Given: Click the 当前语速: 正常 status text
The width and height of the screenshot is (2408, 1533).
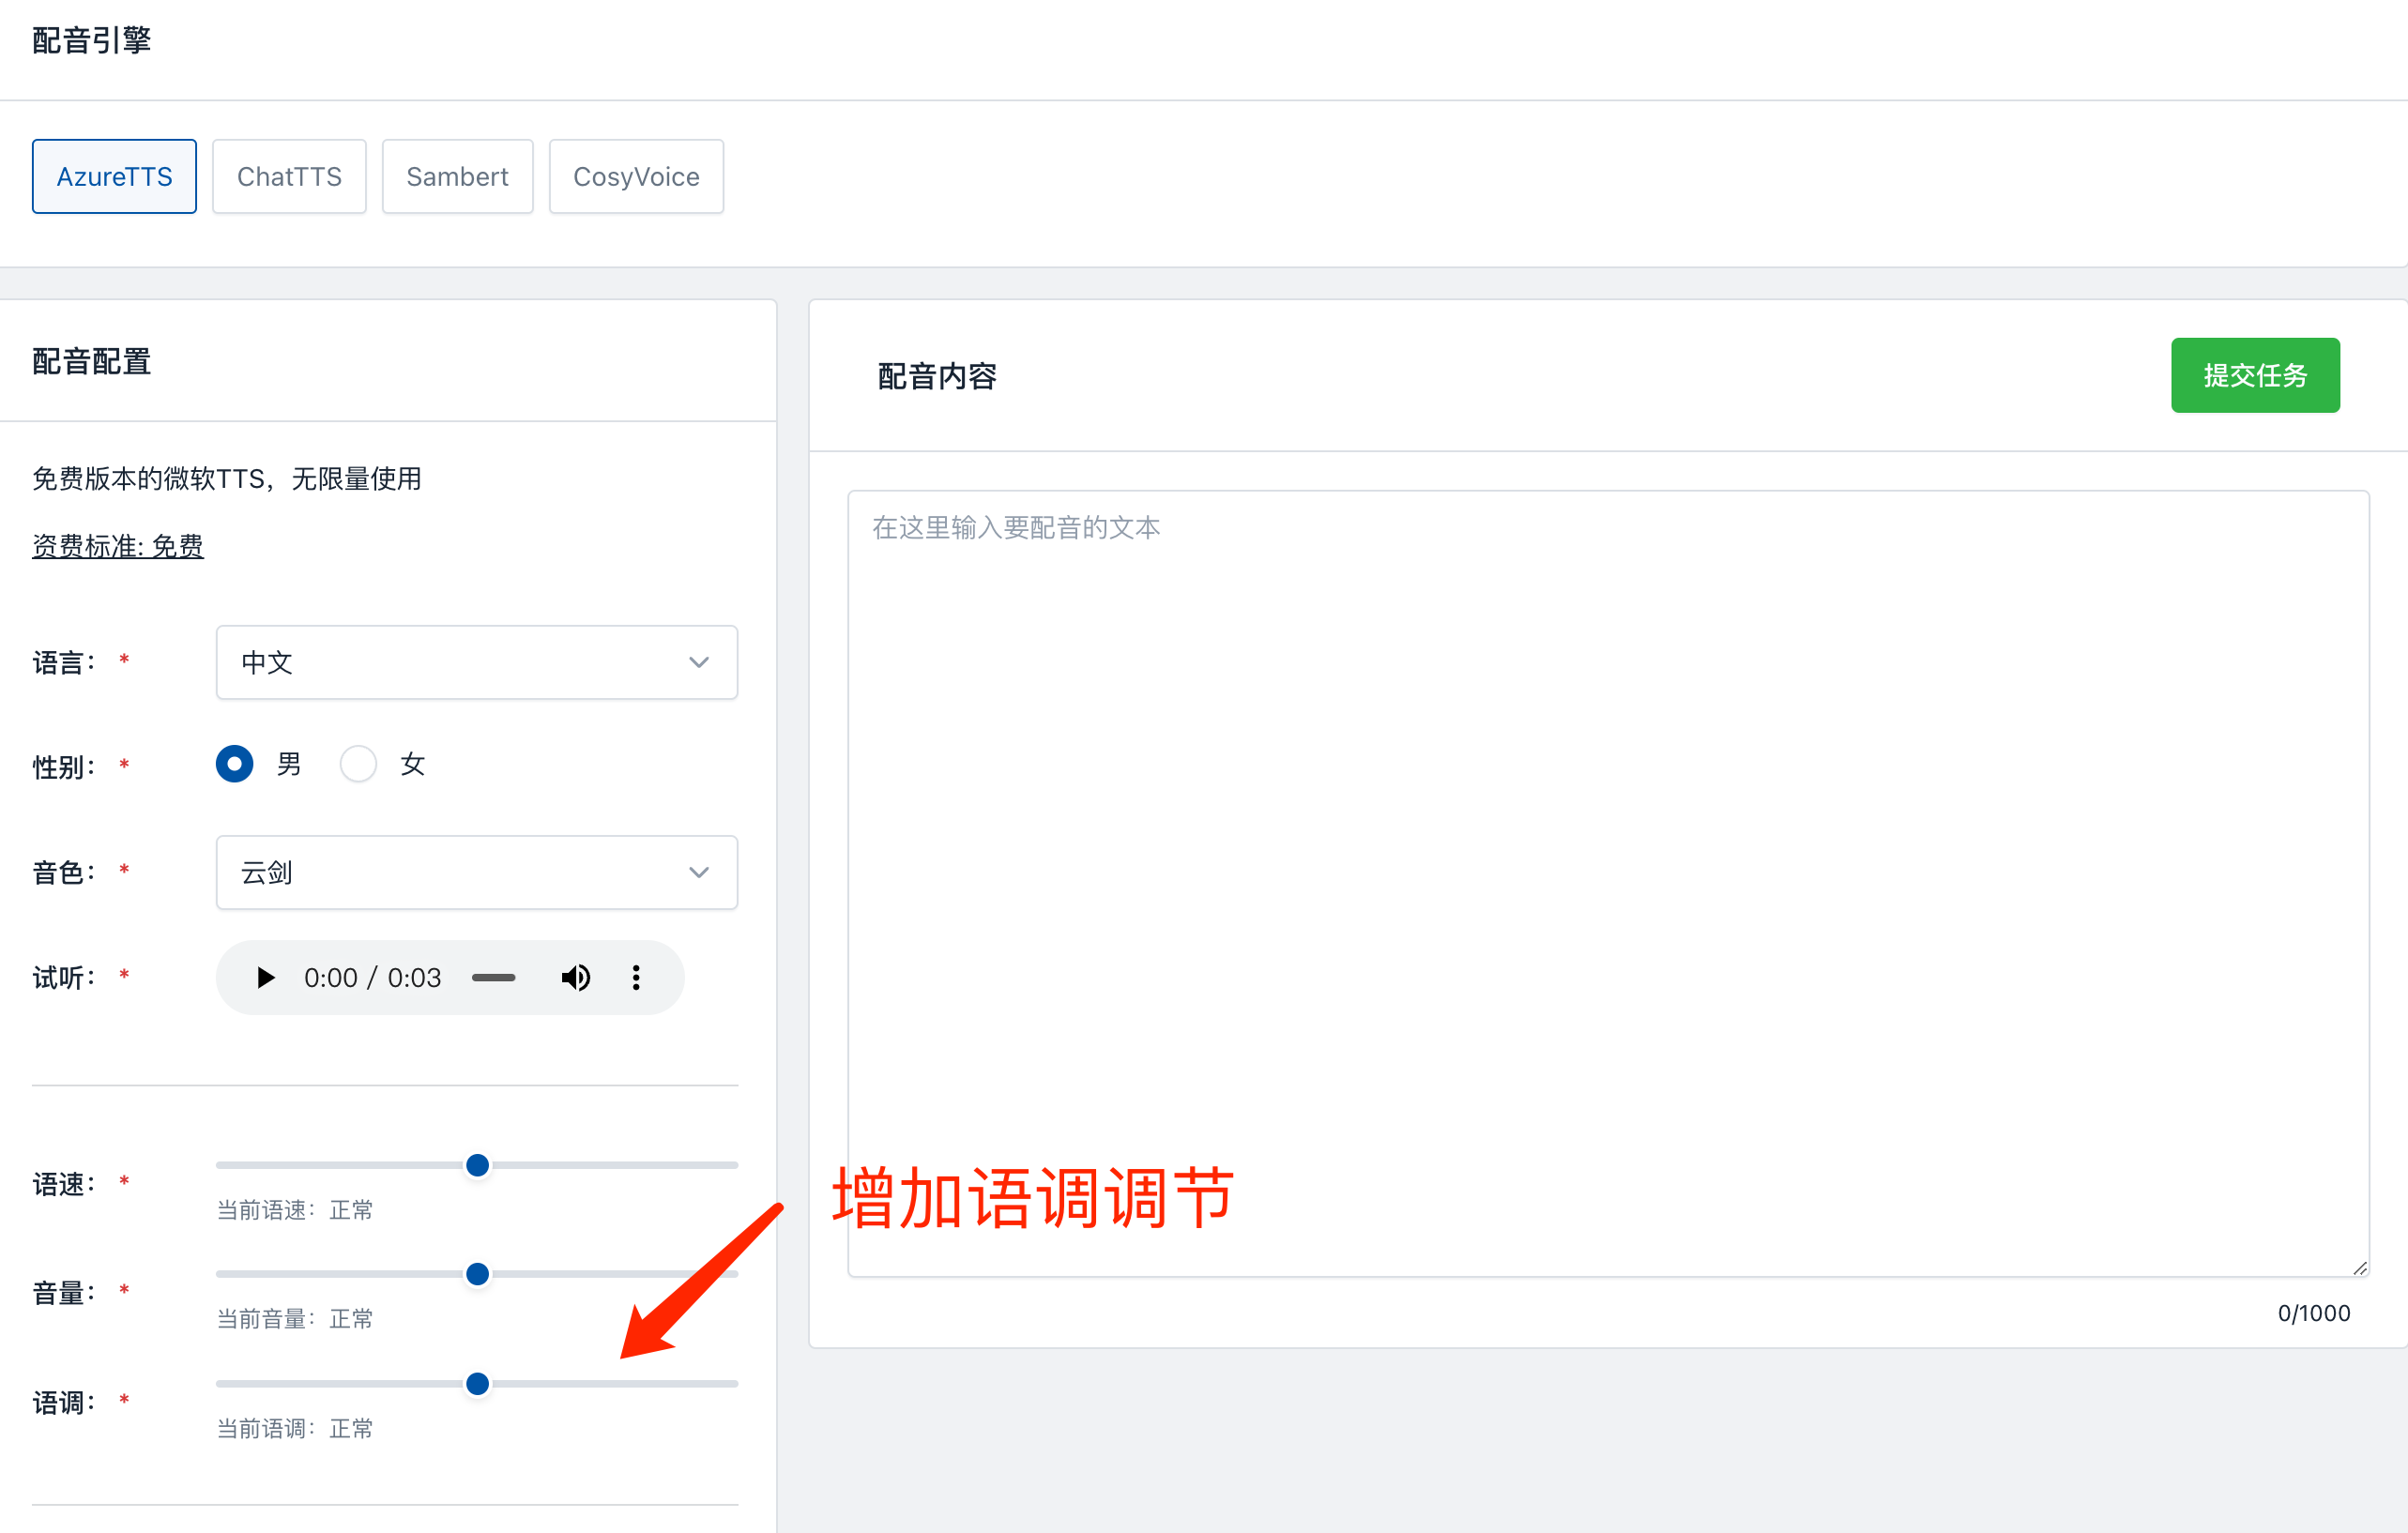Looking at the screenshot, I should 295,1210.
